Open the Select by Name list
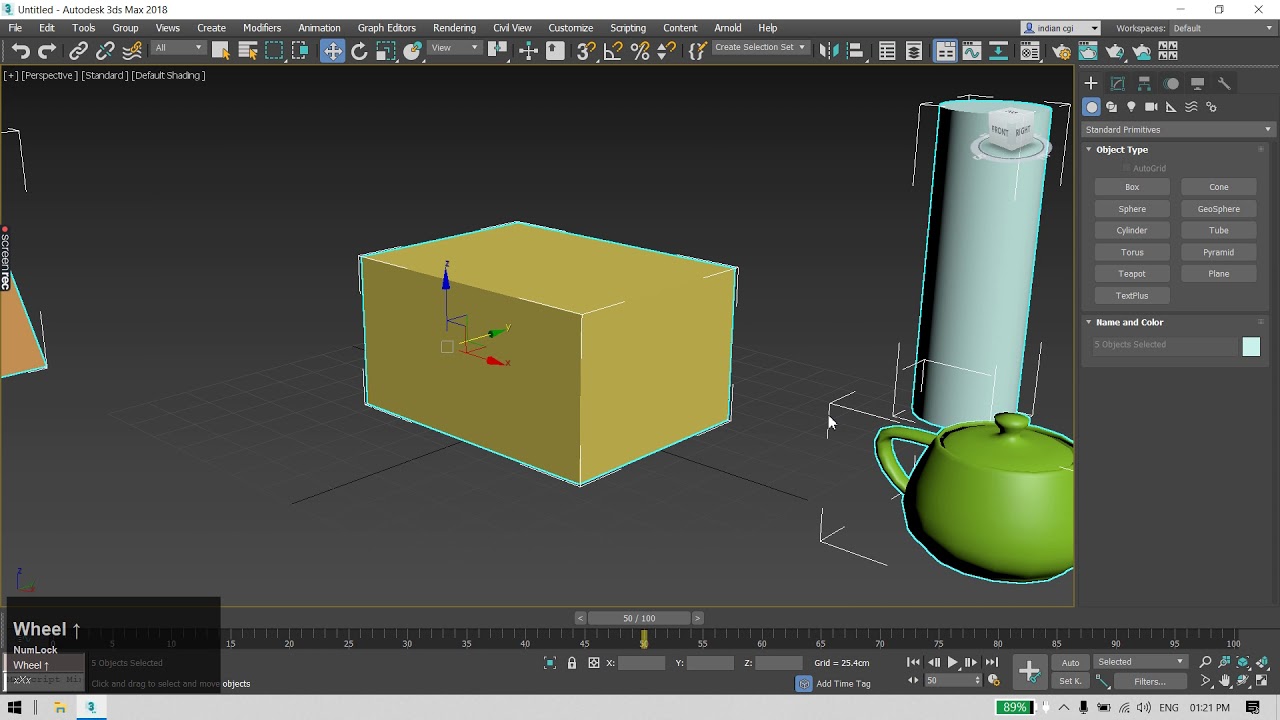Screen dimensions: 1280x720 [x=248, y=51]
